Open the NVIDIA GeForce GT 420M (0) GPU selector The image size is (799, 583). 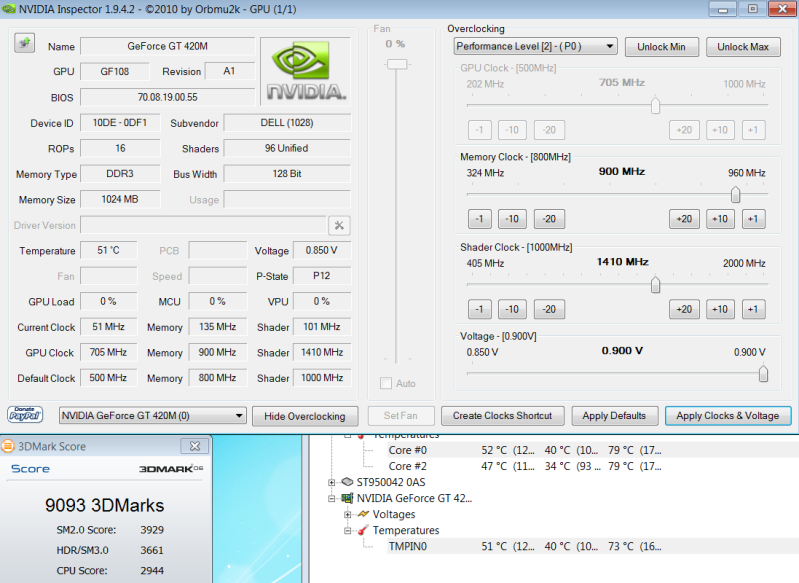point(152,415)
